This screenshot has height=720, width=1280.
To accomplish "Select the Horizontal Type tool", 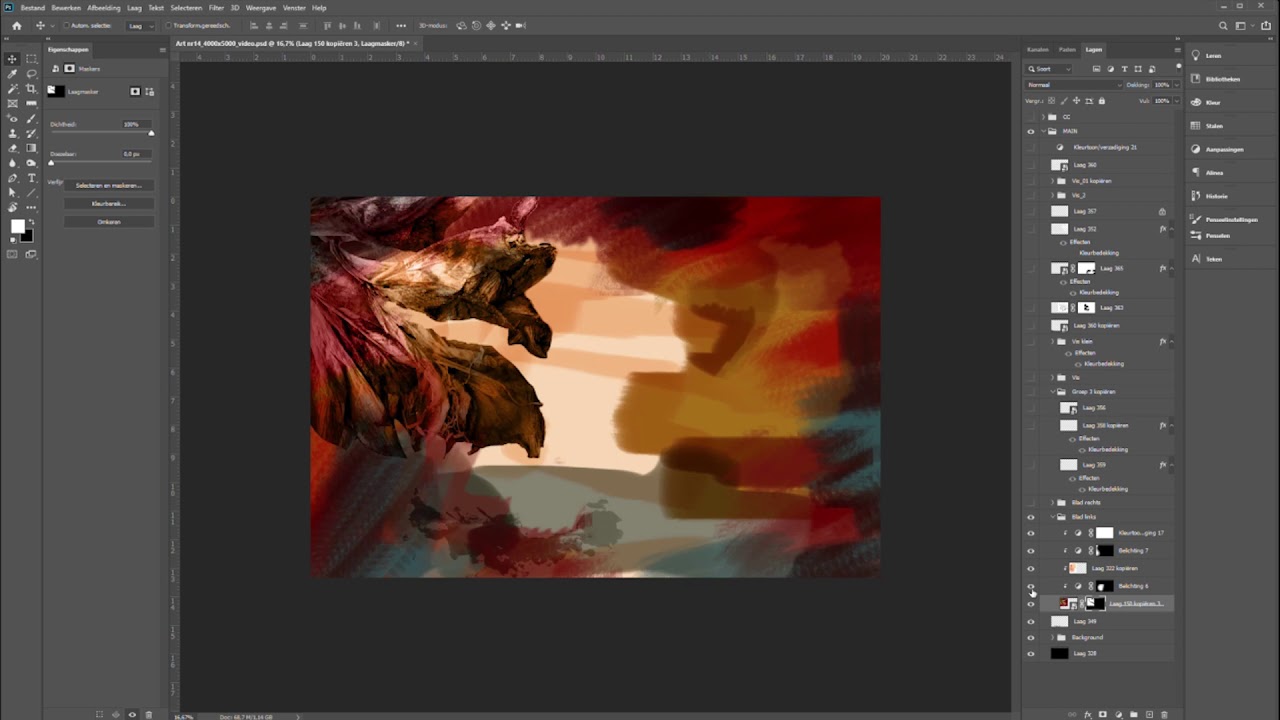I will [31, 178].
